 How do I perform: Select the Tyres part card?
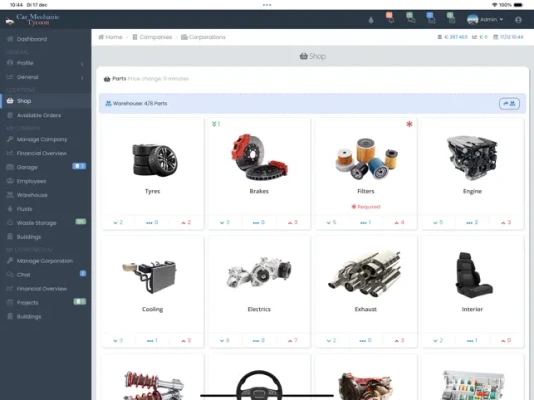pos(153,174)
